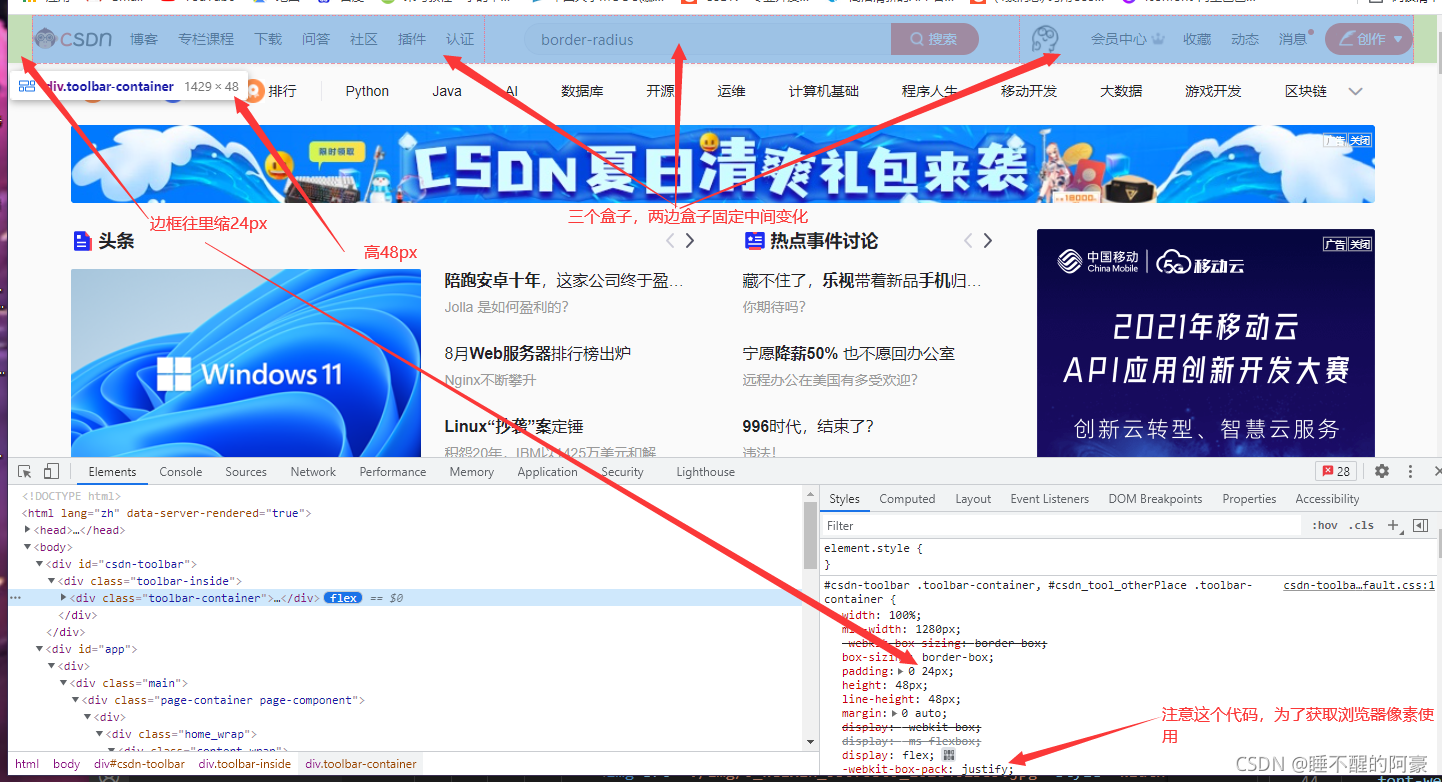Click the ellipsis icon left of the selected DOM row

point(15,598)
